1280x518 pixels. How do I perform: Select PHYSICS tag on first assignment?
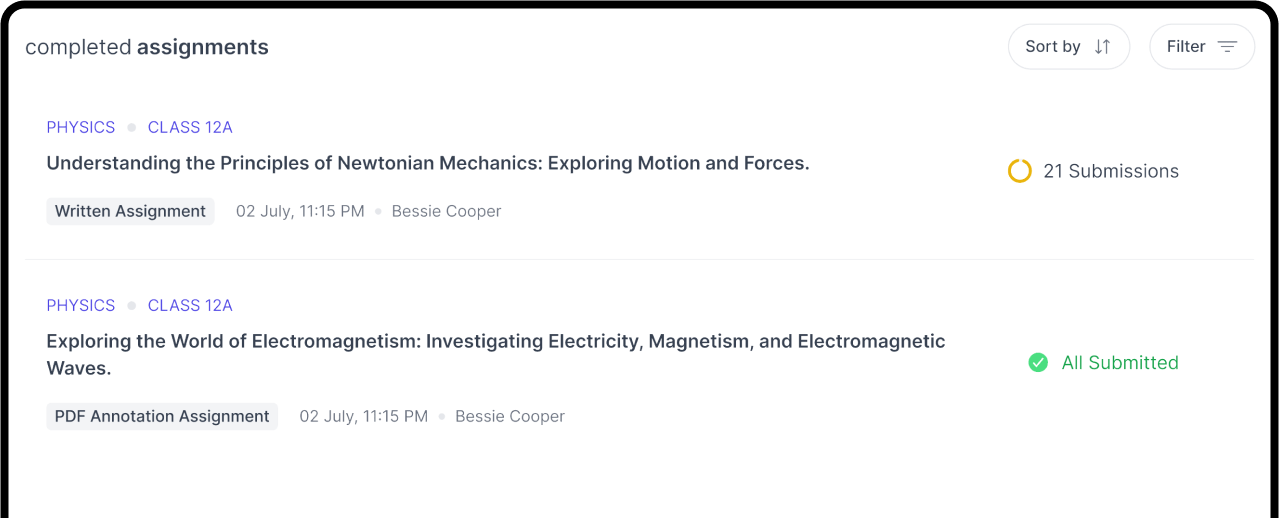coord(81,127)
